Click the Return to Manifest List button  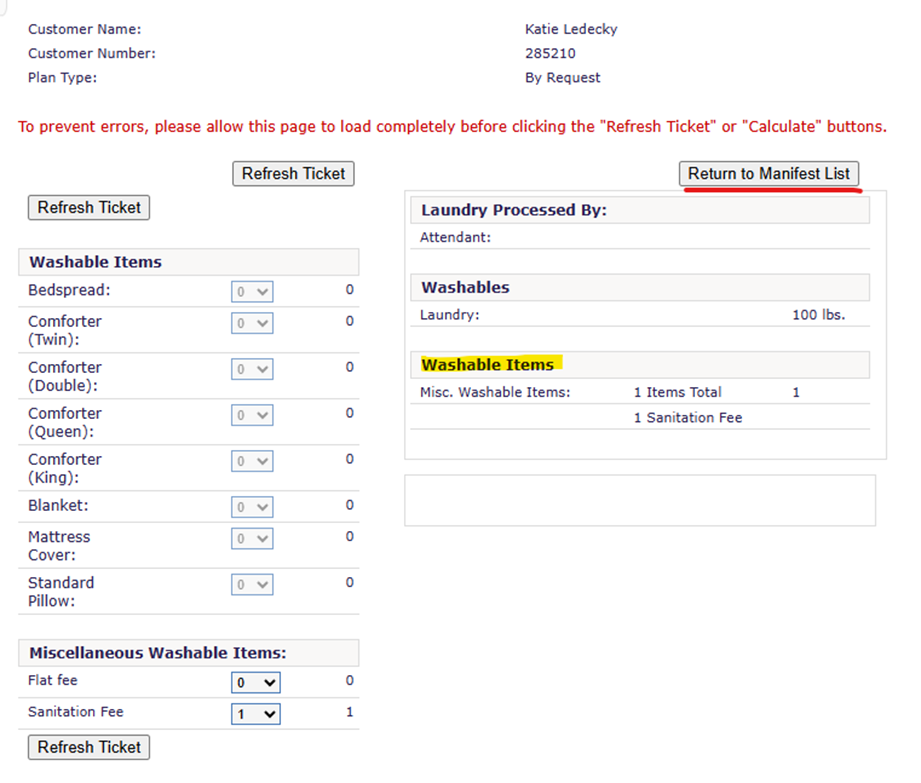(768, 173)
